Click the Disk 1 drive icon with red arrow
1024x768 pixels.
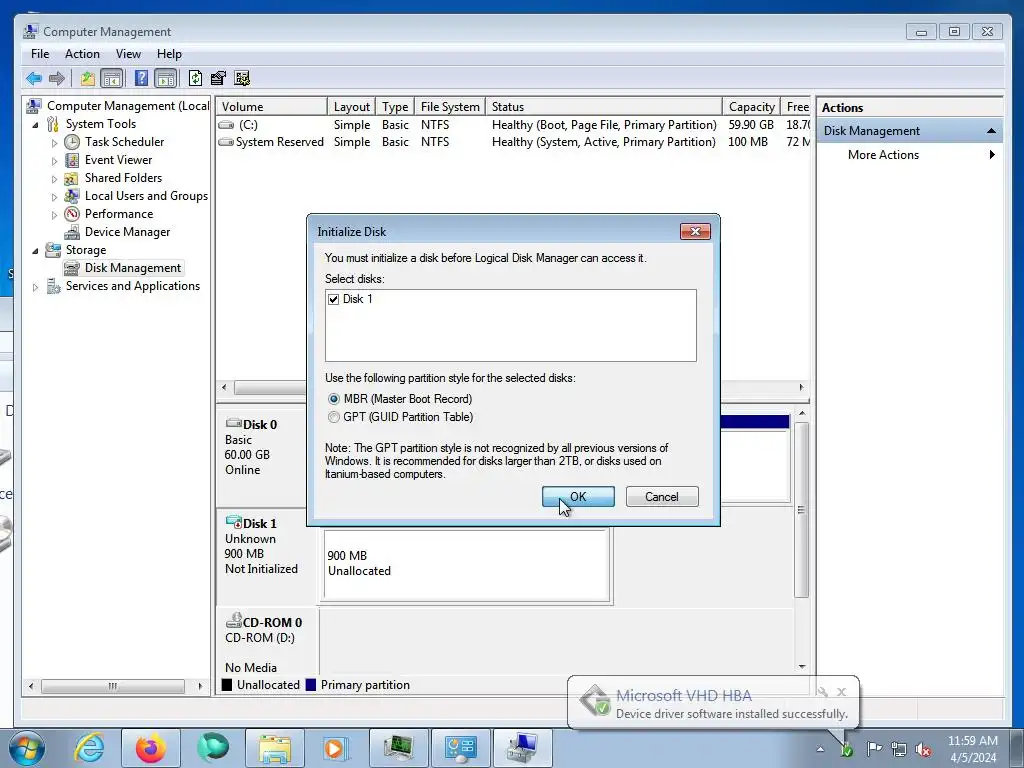233,522
